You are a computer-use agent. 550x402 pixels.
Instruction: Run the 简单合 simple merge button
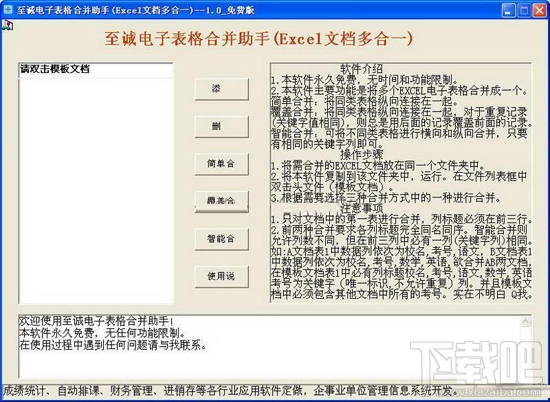click(x=222, y=164)
